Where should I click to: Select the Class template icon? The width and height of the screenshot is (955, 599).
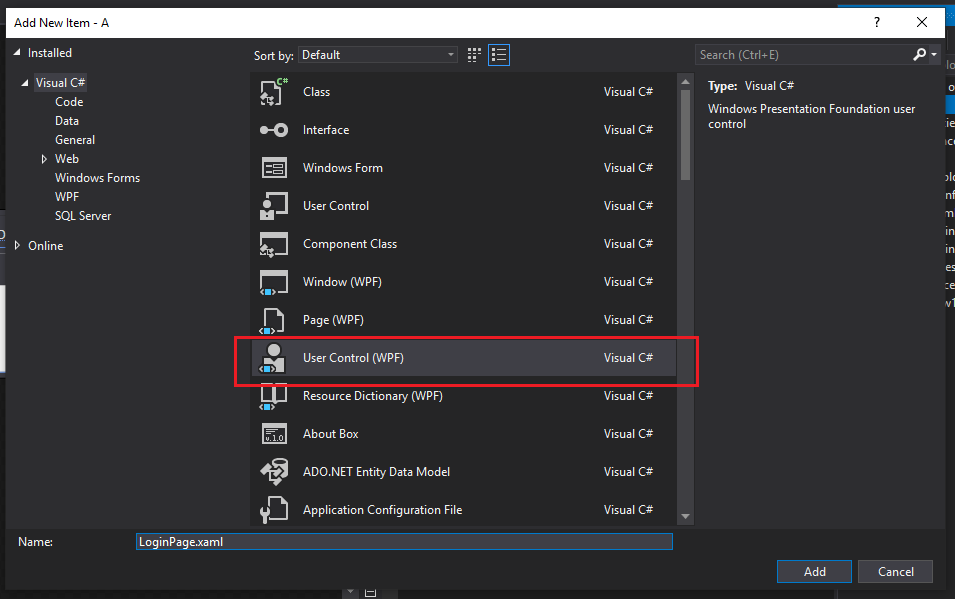pyautogui.click(x=273, y=92)
